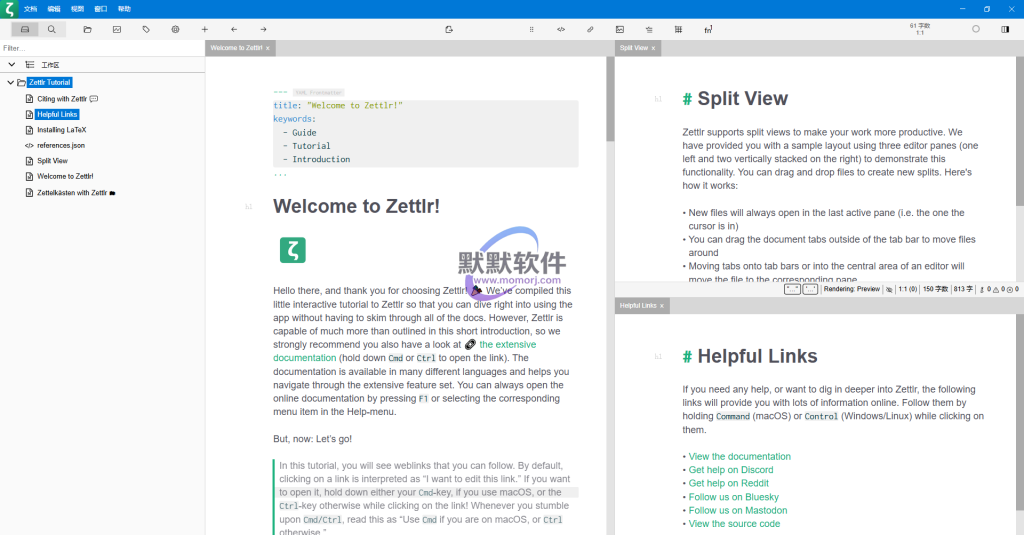Click the Get help on Discord link
Screen dimensions: 1024x535
click(730, 470)
